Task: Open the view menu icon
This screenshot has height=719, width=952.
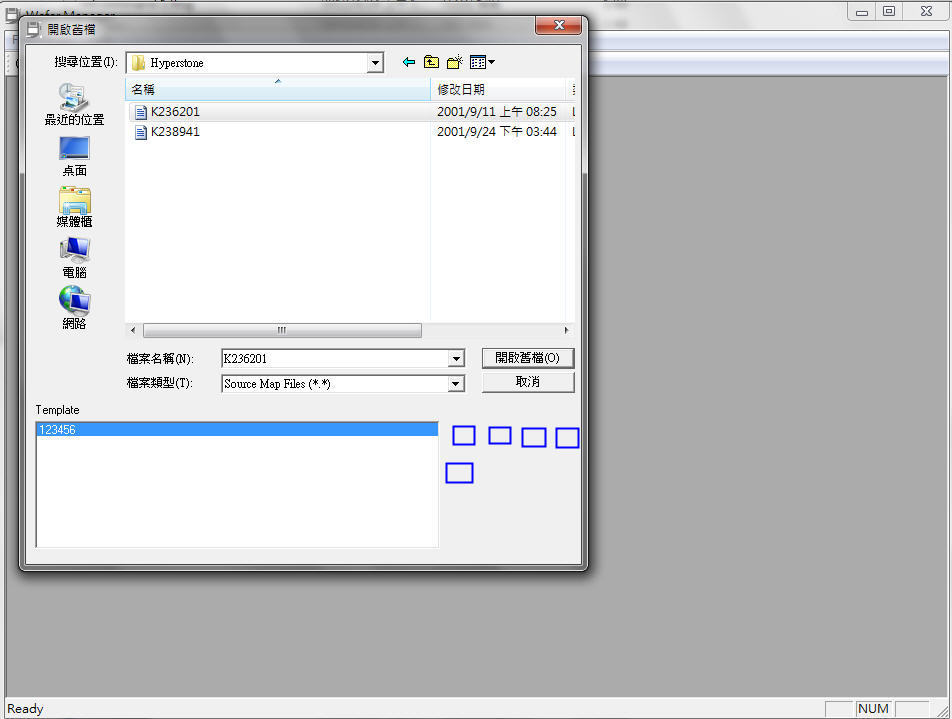Action: click(482, 62)
